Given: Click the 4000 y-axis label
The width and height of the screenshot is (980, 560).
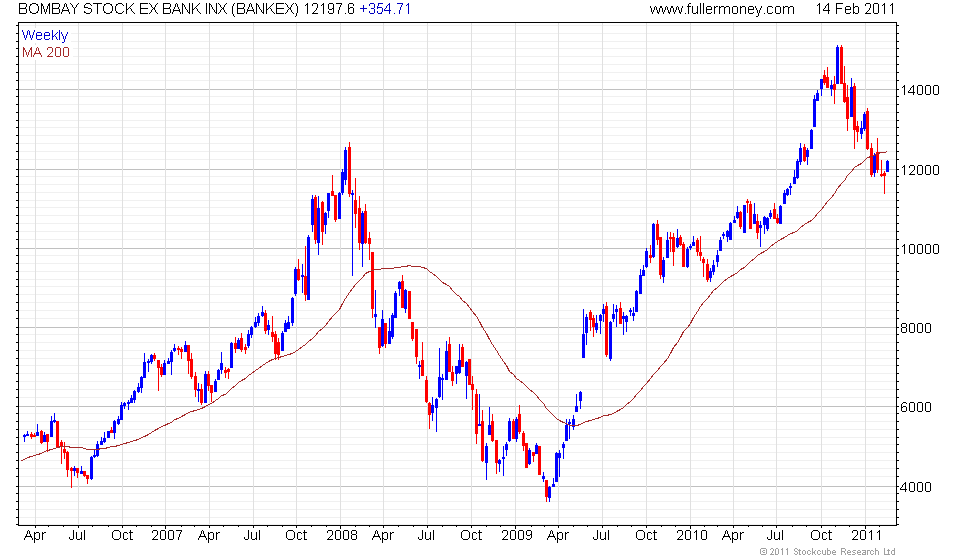Looking at the screenshot, I should click(916, 487).
